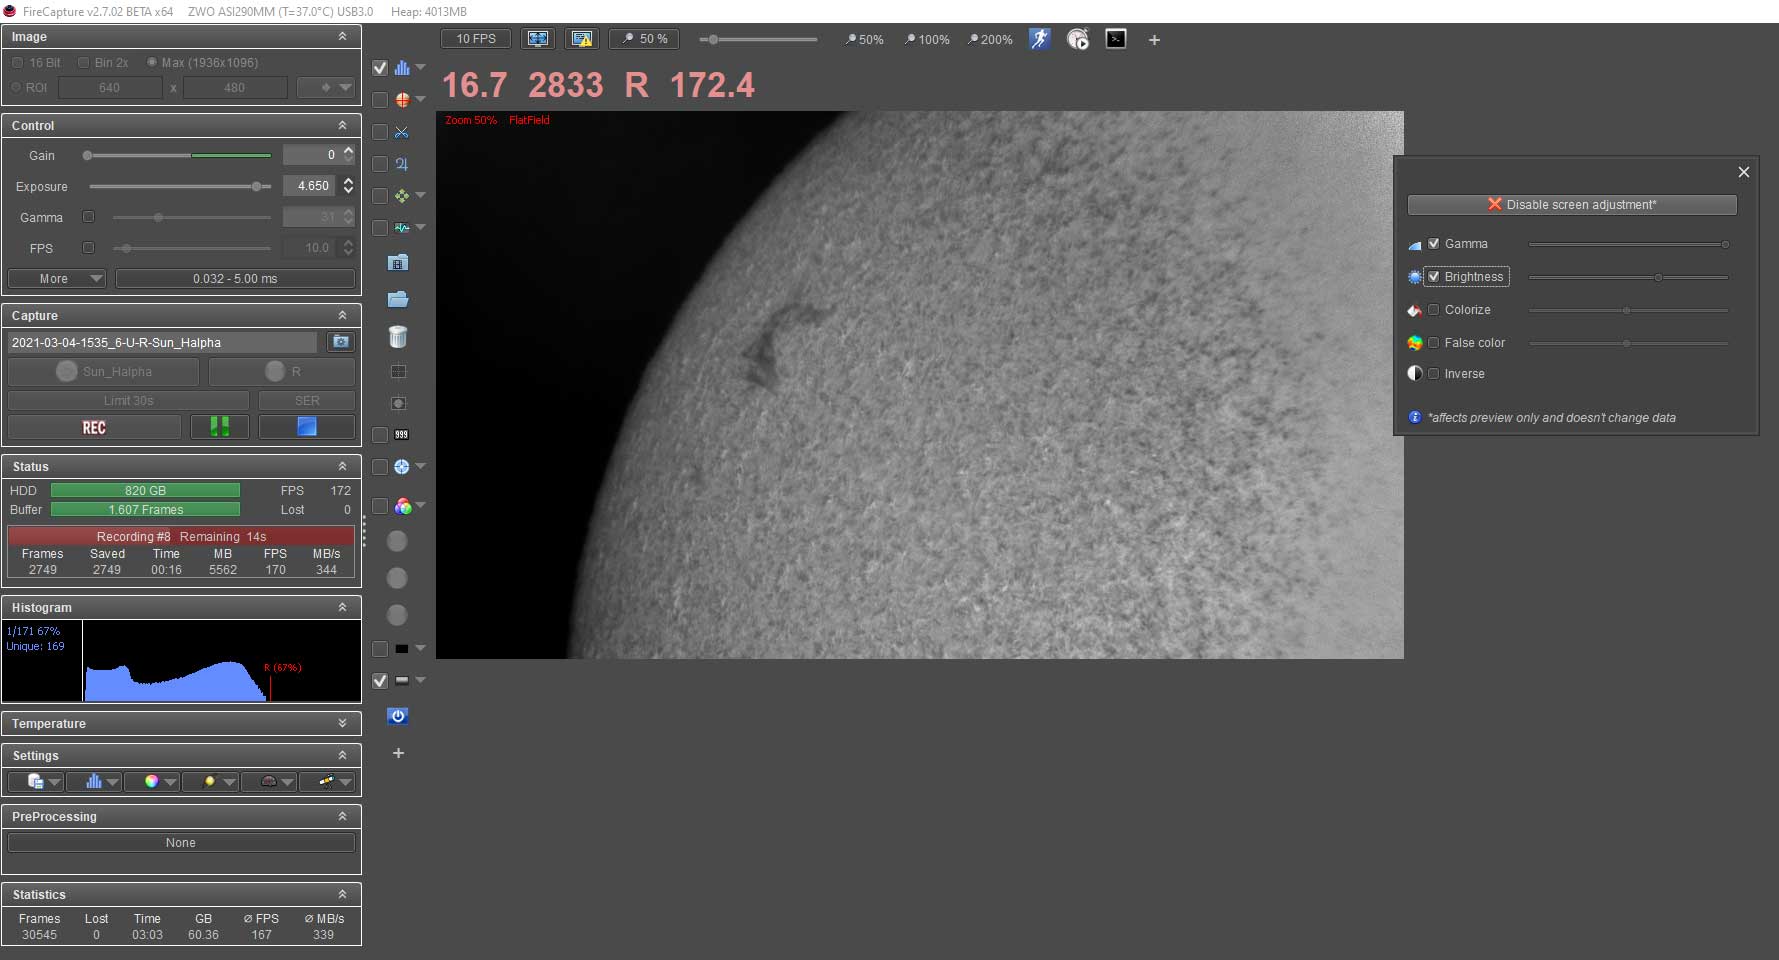Open the Settings color wheel dropdown
The image size is (1779, 960).
tap(152, 782)
